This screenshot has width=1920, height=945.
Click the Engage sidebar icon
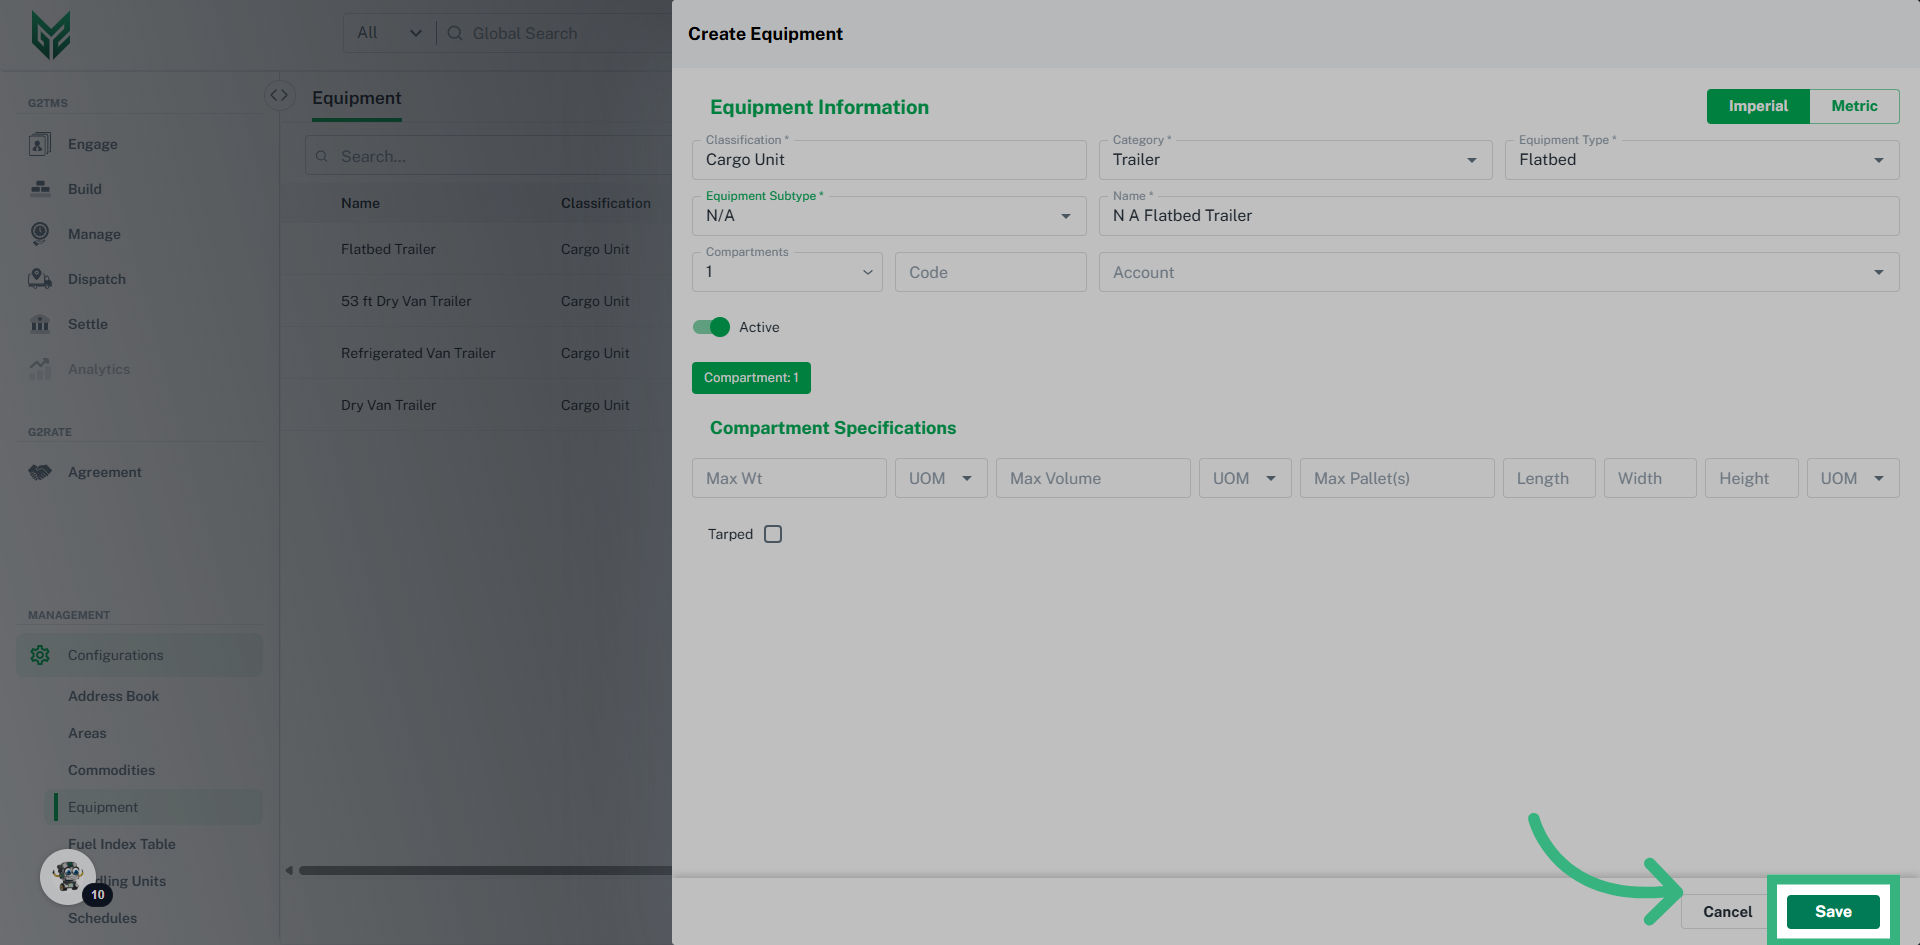pyautogui.click(x=40, y=144)
